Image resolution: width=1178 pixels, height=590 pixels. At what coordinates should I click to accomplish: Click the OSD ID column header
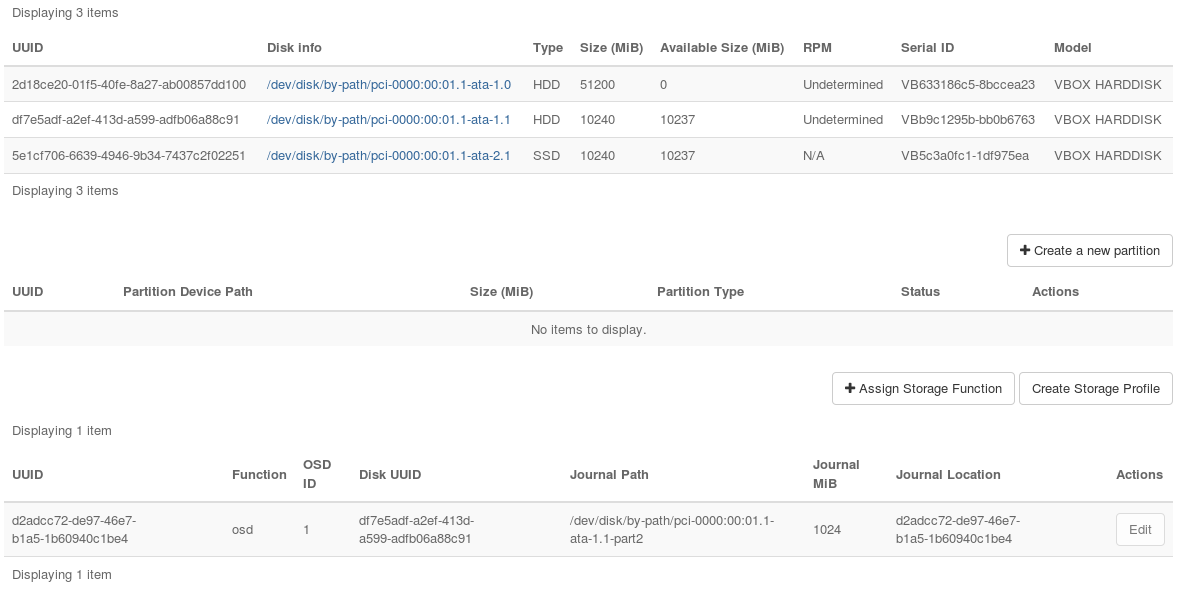point(317,475)
